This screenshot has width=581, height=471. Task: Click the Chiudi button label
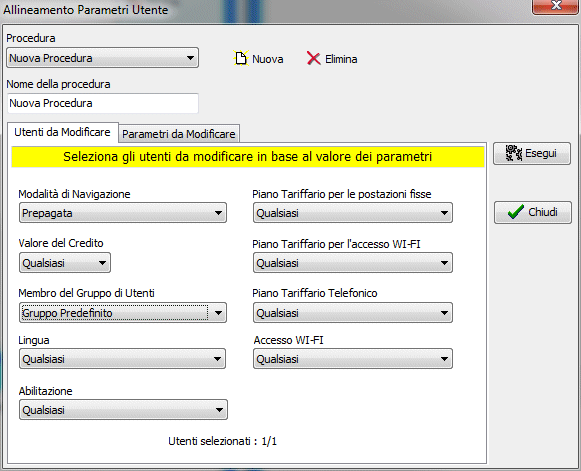tap(543, 212)
